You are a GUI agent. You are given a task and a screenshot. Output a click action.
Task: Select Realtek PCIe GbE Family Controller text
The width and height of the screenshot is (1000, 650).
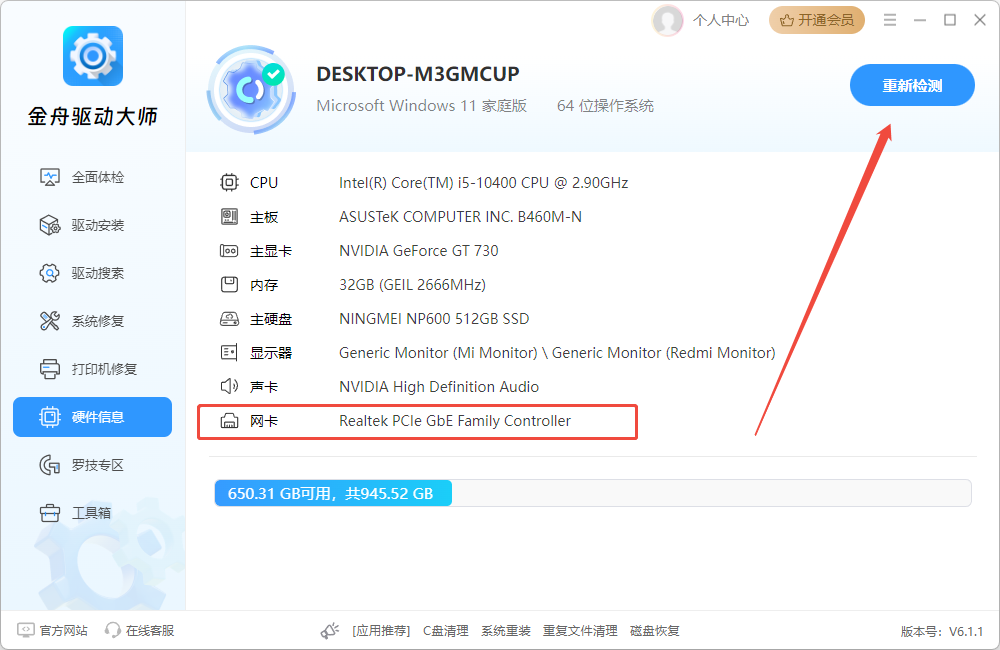coord(455,421)
